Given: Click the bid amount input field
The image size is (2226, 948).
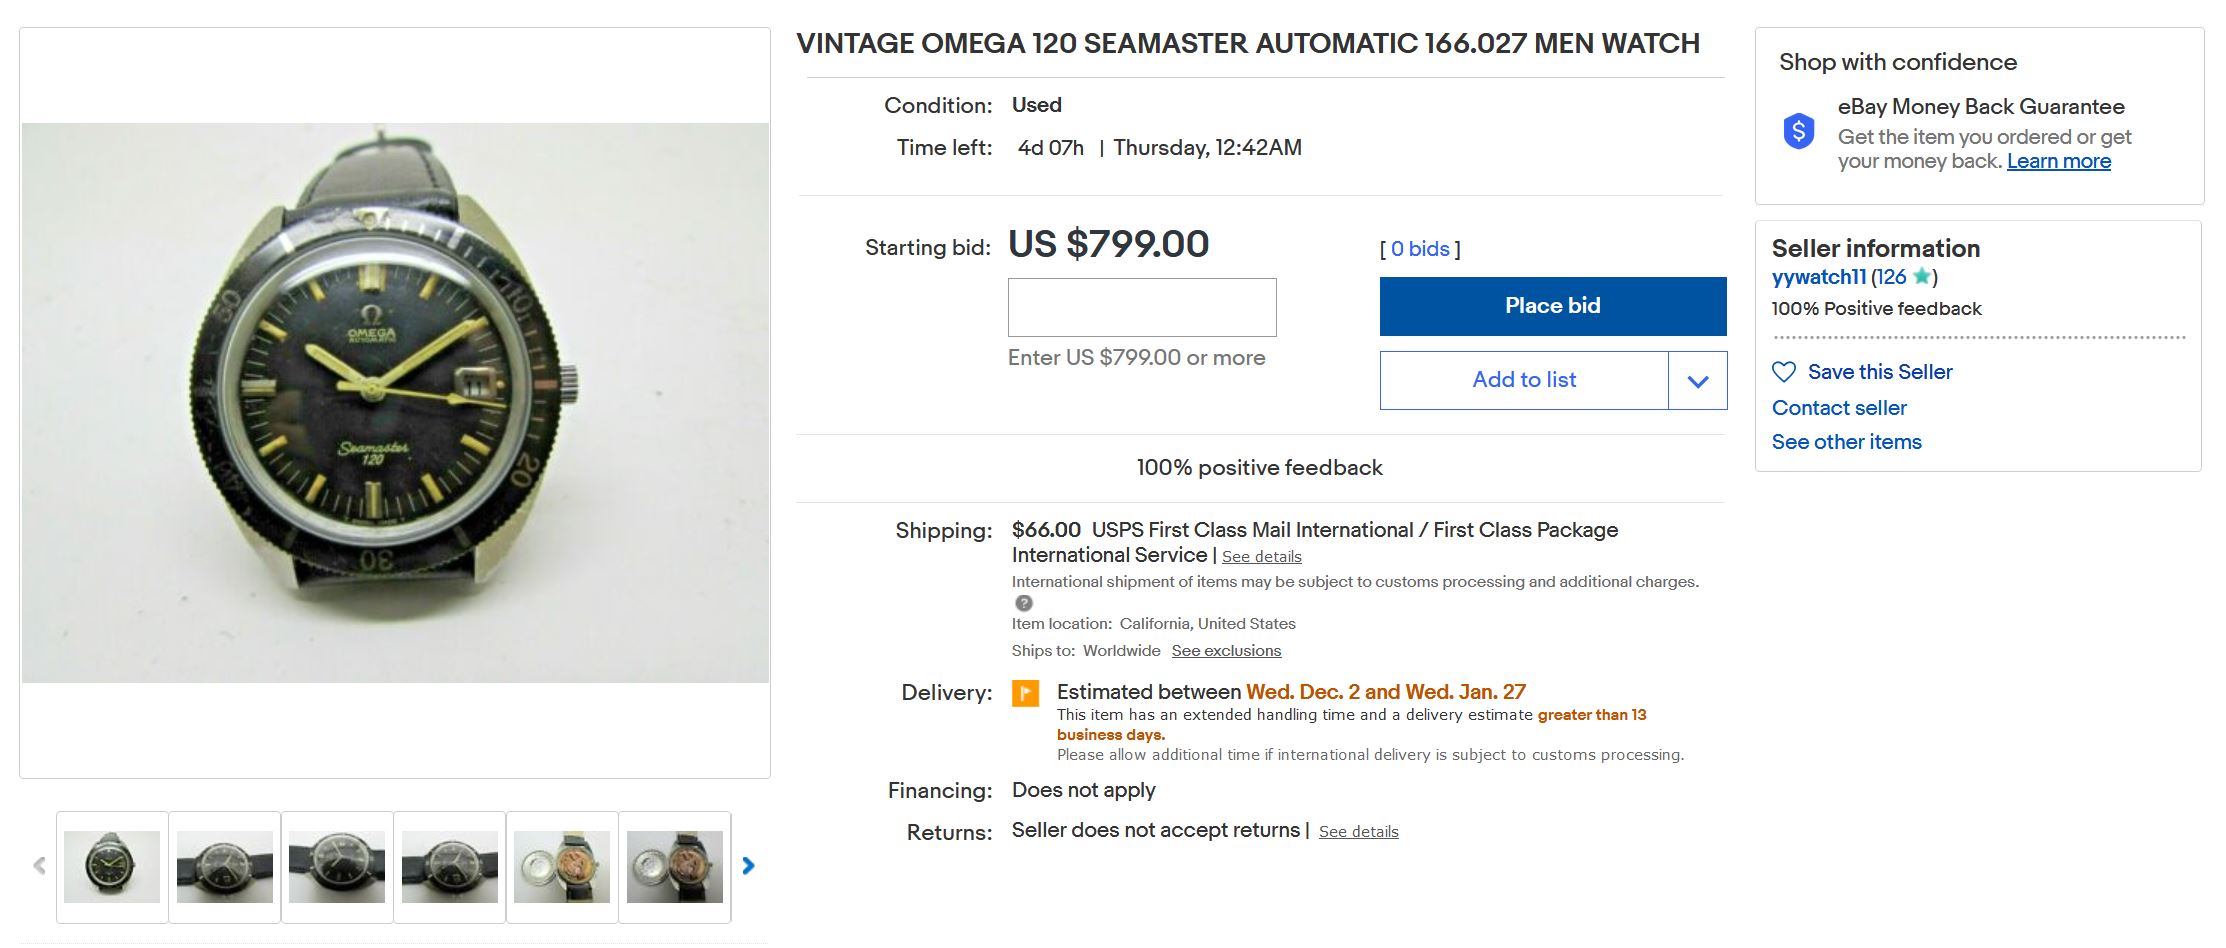Looking at the screenshot, I should (x=1141, y=307).
